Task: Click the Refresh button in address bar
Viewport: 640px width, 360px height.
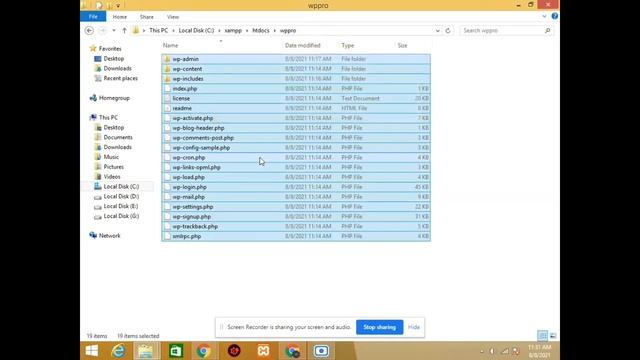Action: [x=448, y=31]
